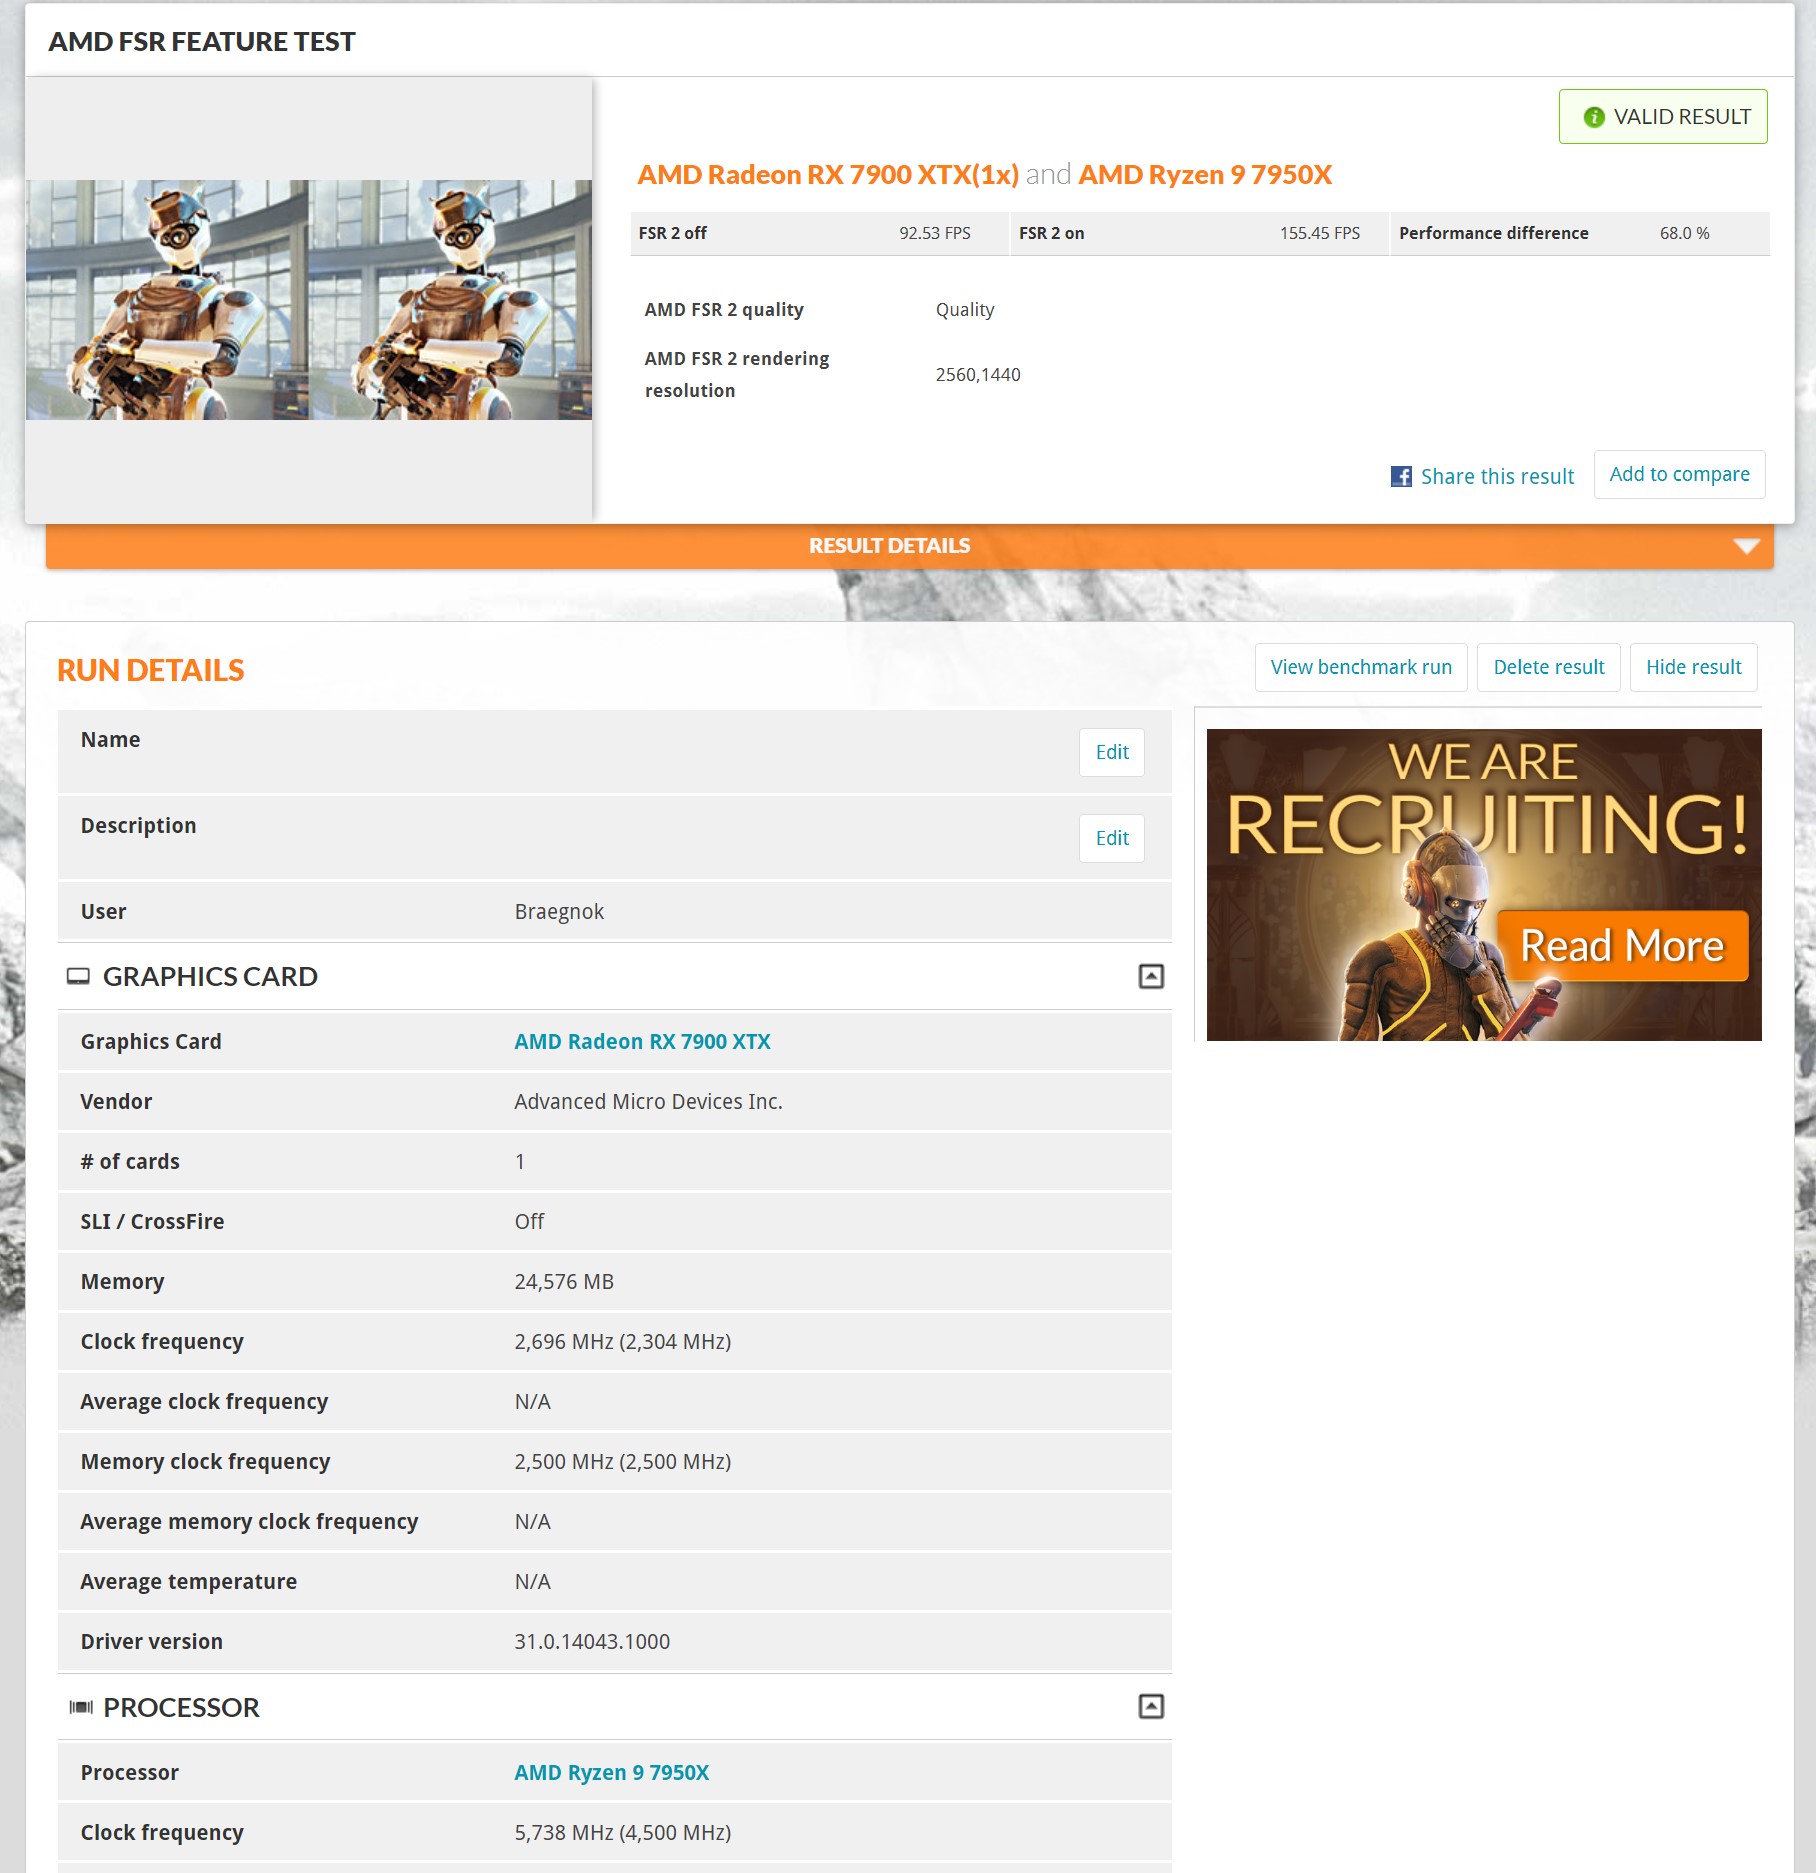This screenshot has height=1873, width=1816.
Task: Click the Run Details heading
Action: tap(150, 670)
